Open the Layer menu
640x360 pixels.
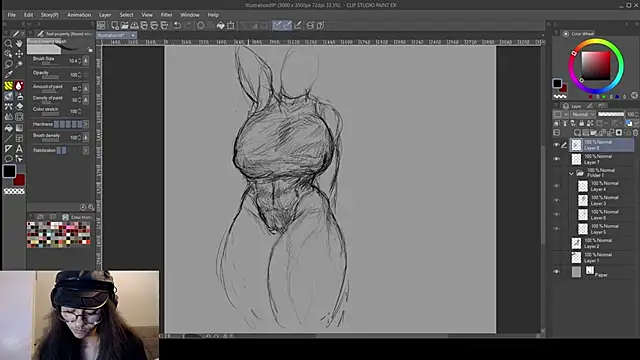105,15
